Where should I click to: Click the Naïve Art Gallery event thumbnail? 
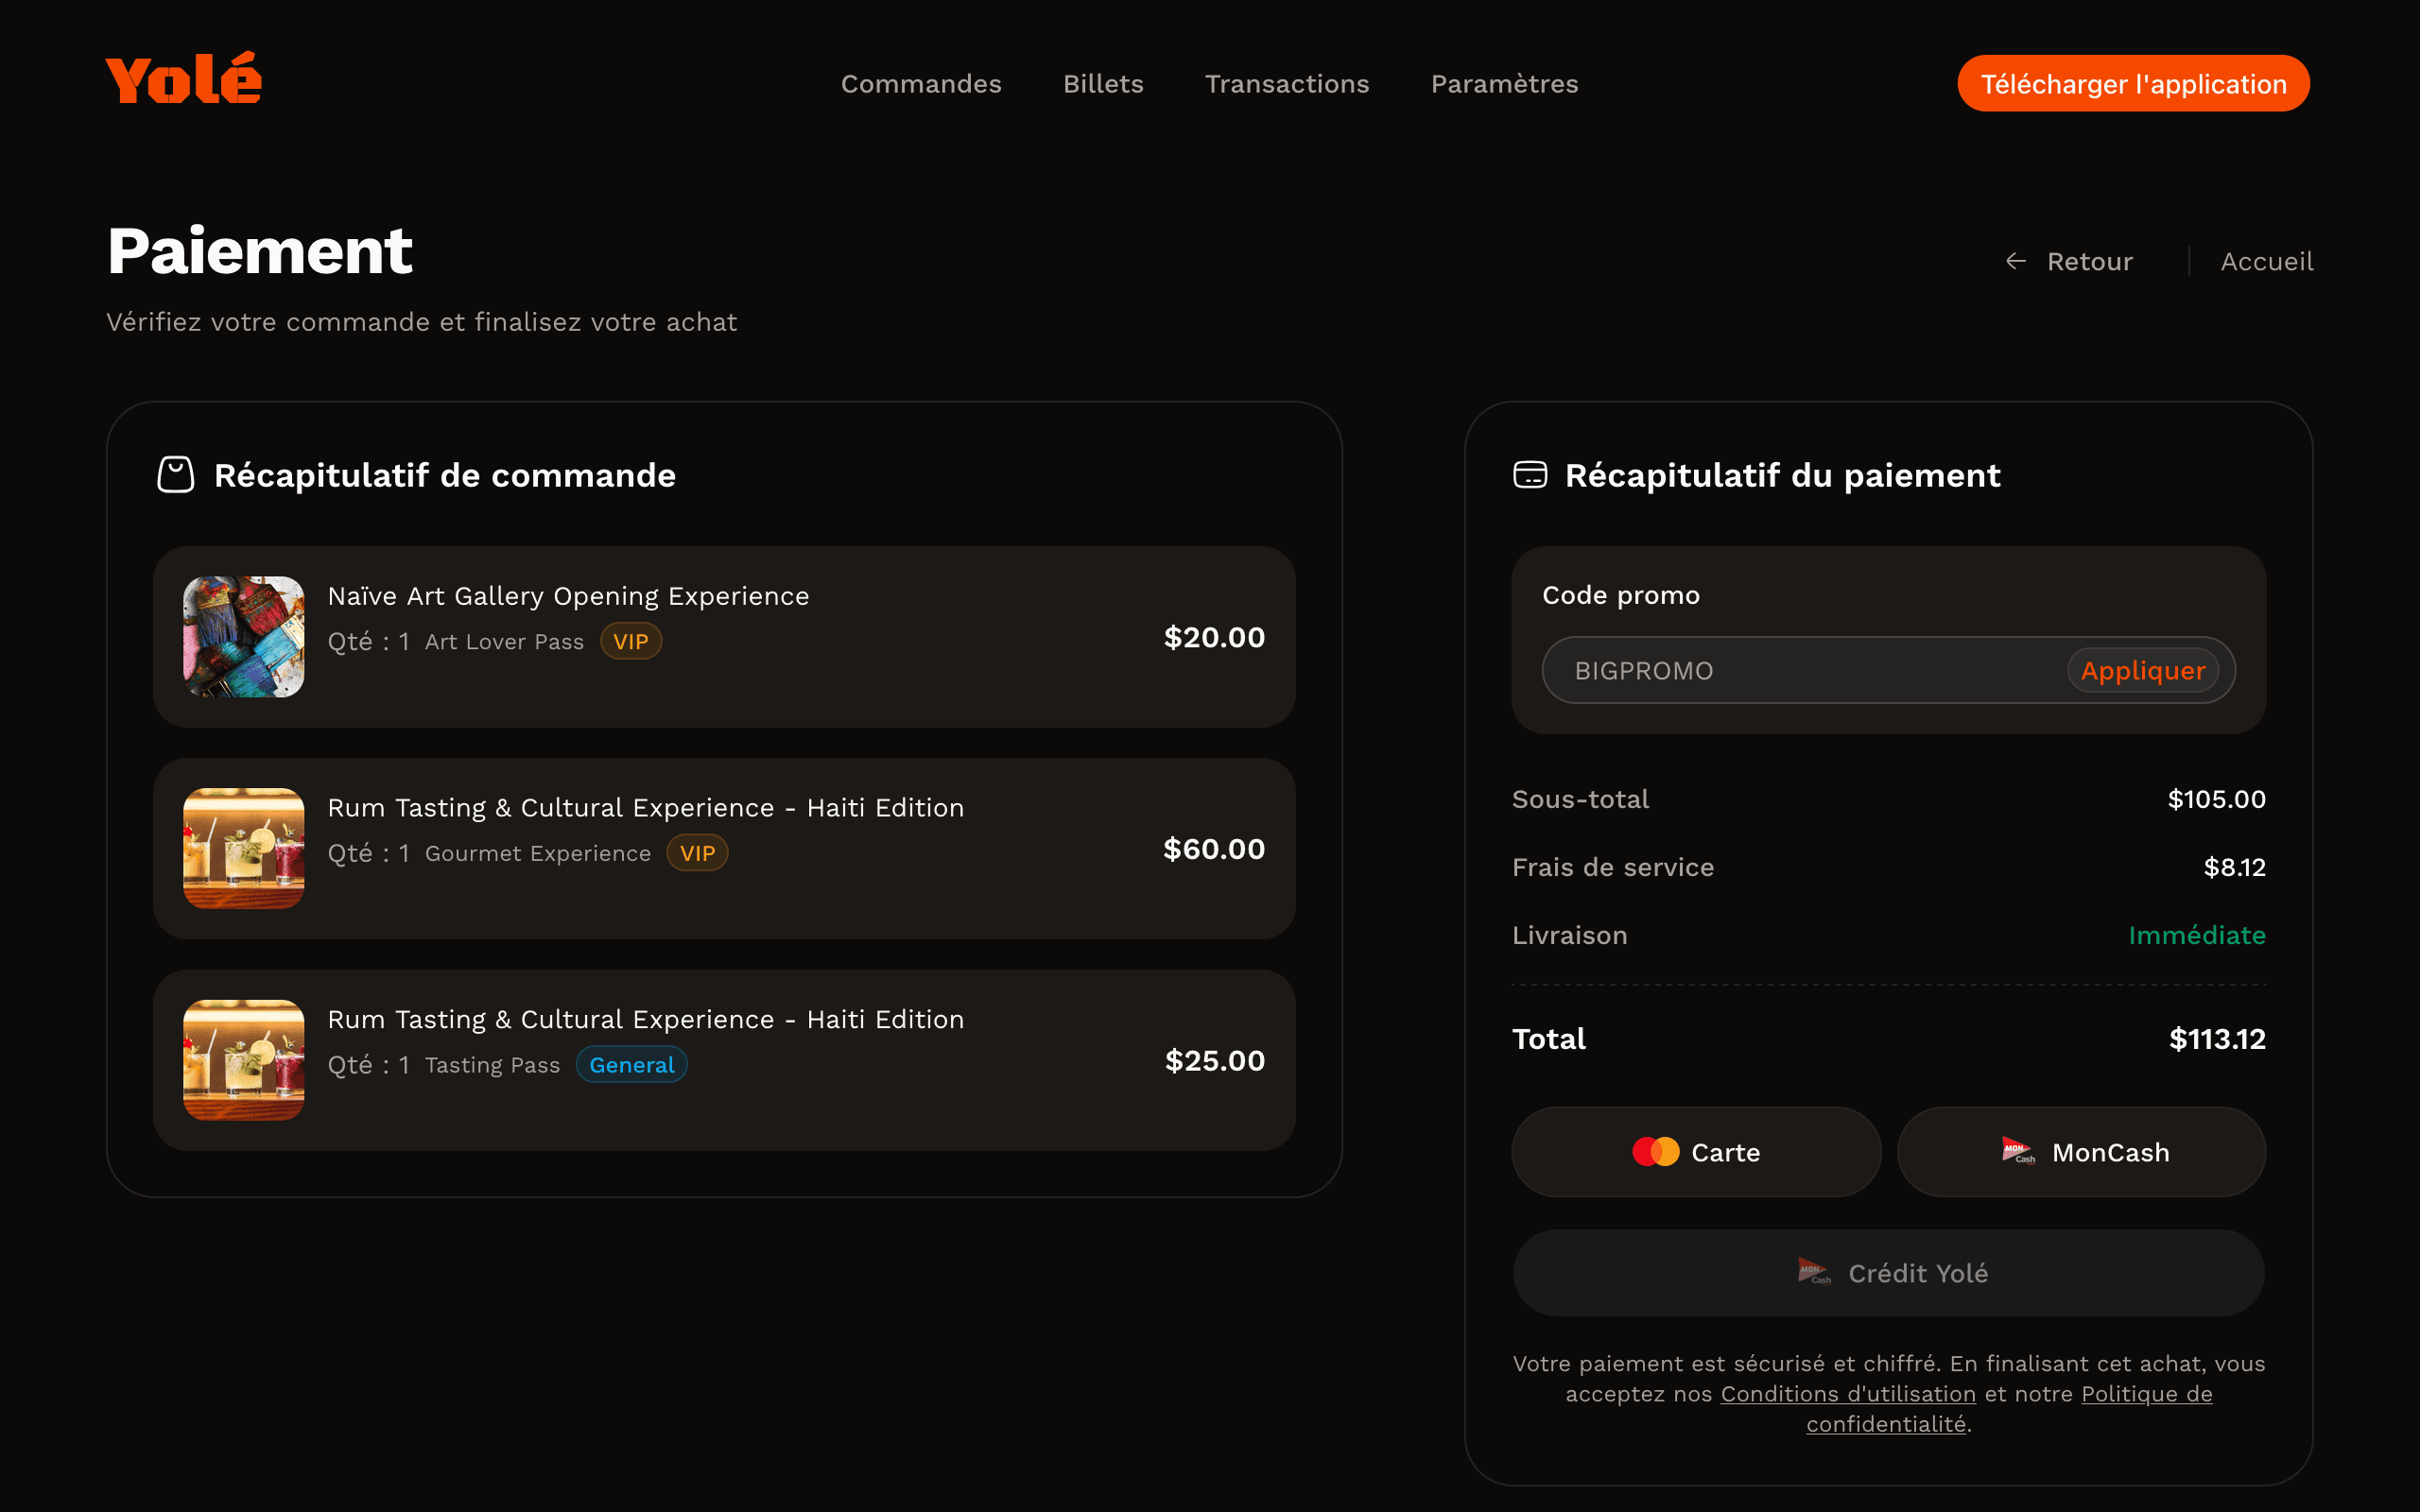coord(243,637)
